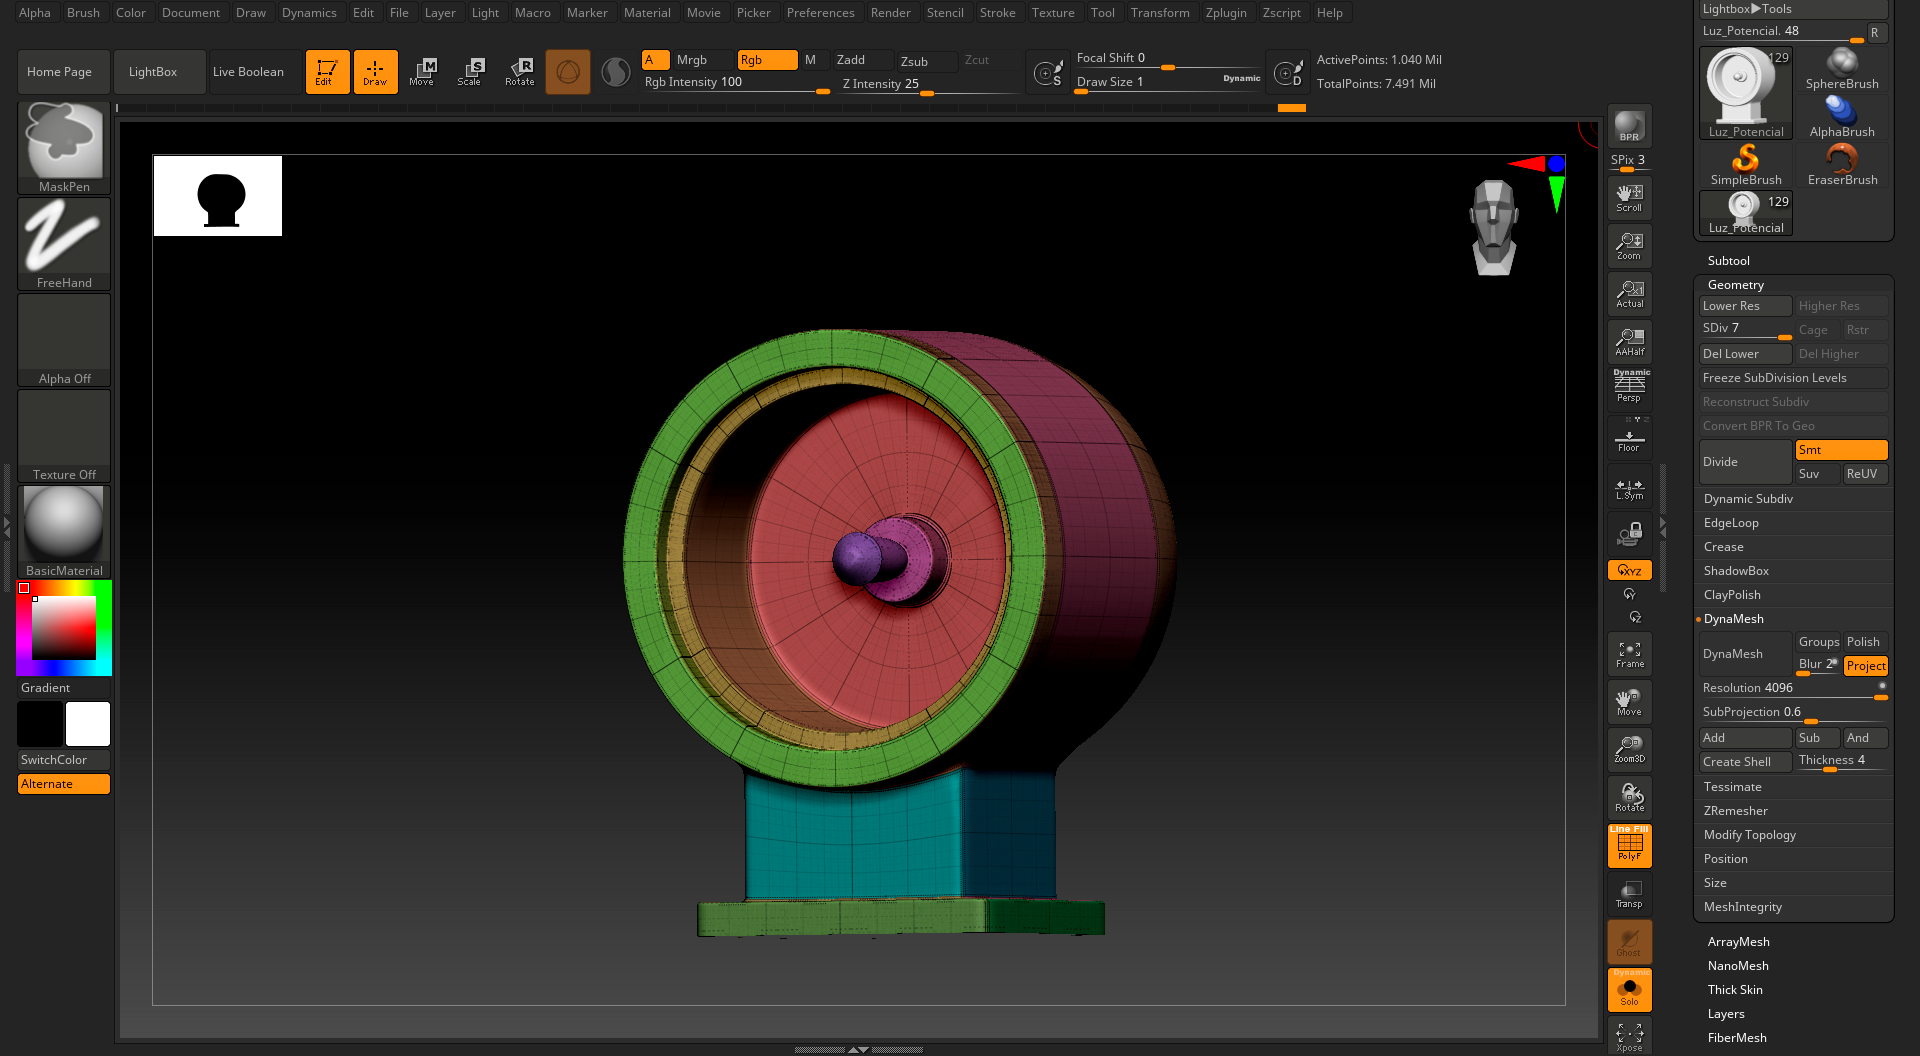Click the white secondary color swatch

click(88, 724)
